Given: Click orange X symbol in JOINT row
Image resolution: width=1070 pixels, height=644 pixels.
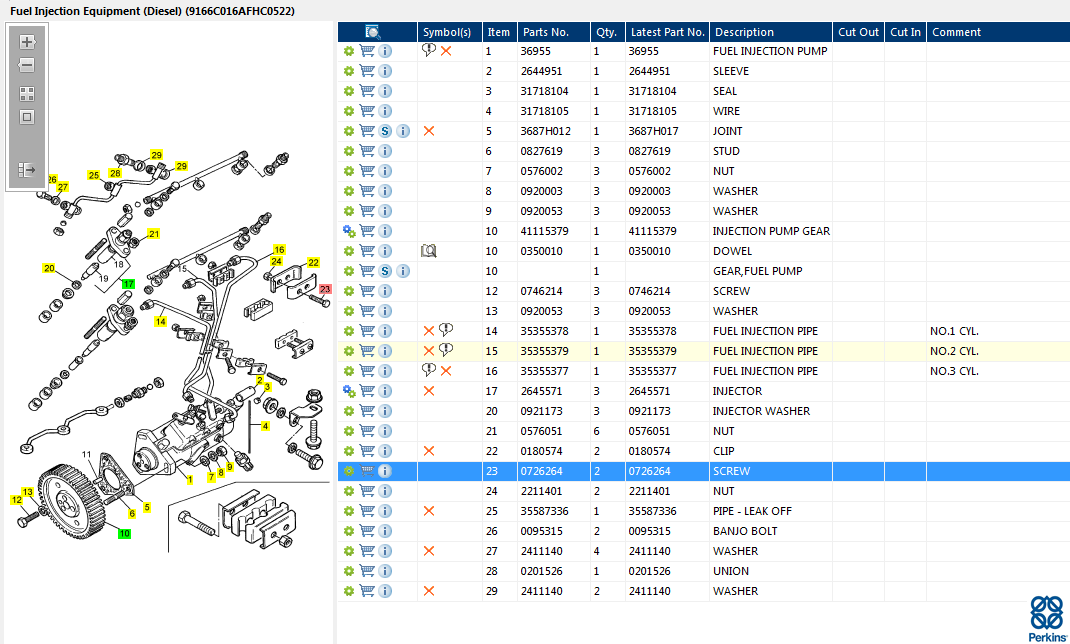Looking at the screenshot, I should tap(429, 131).
